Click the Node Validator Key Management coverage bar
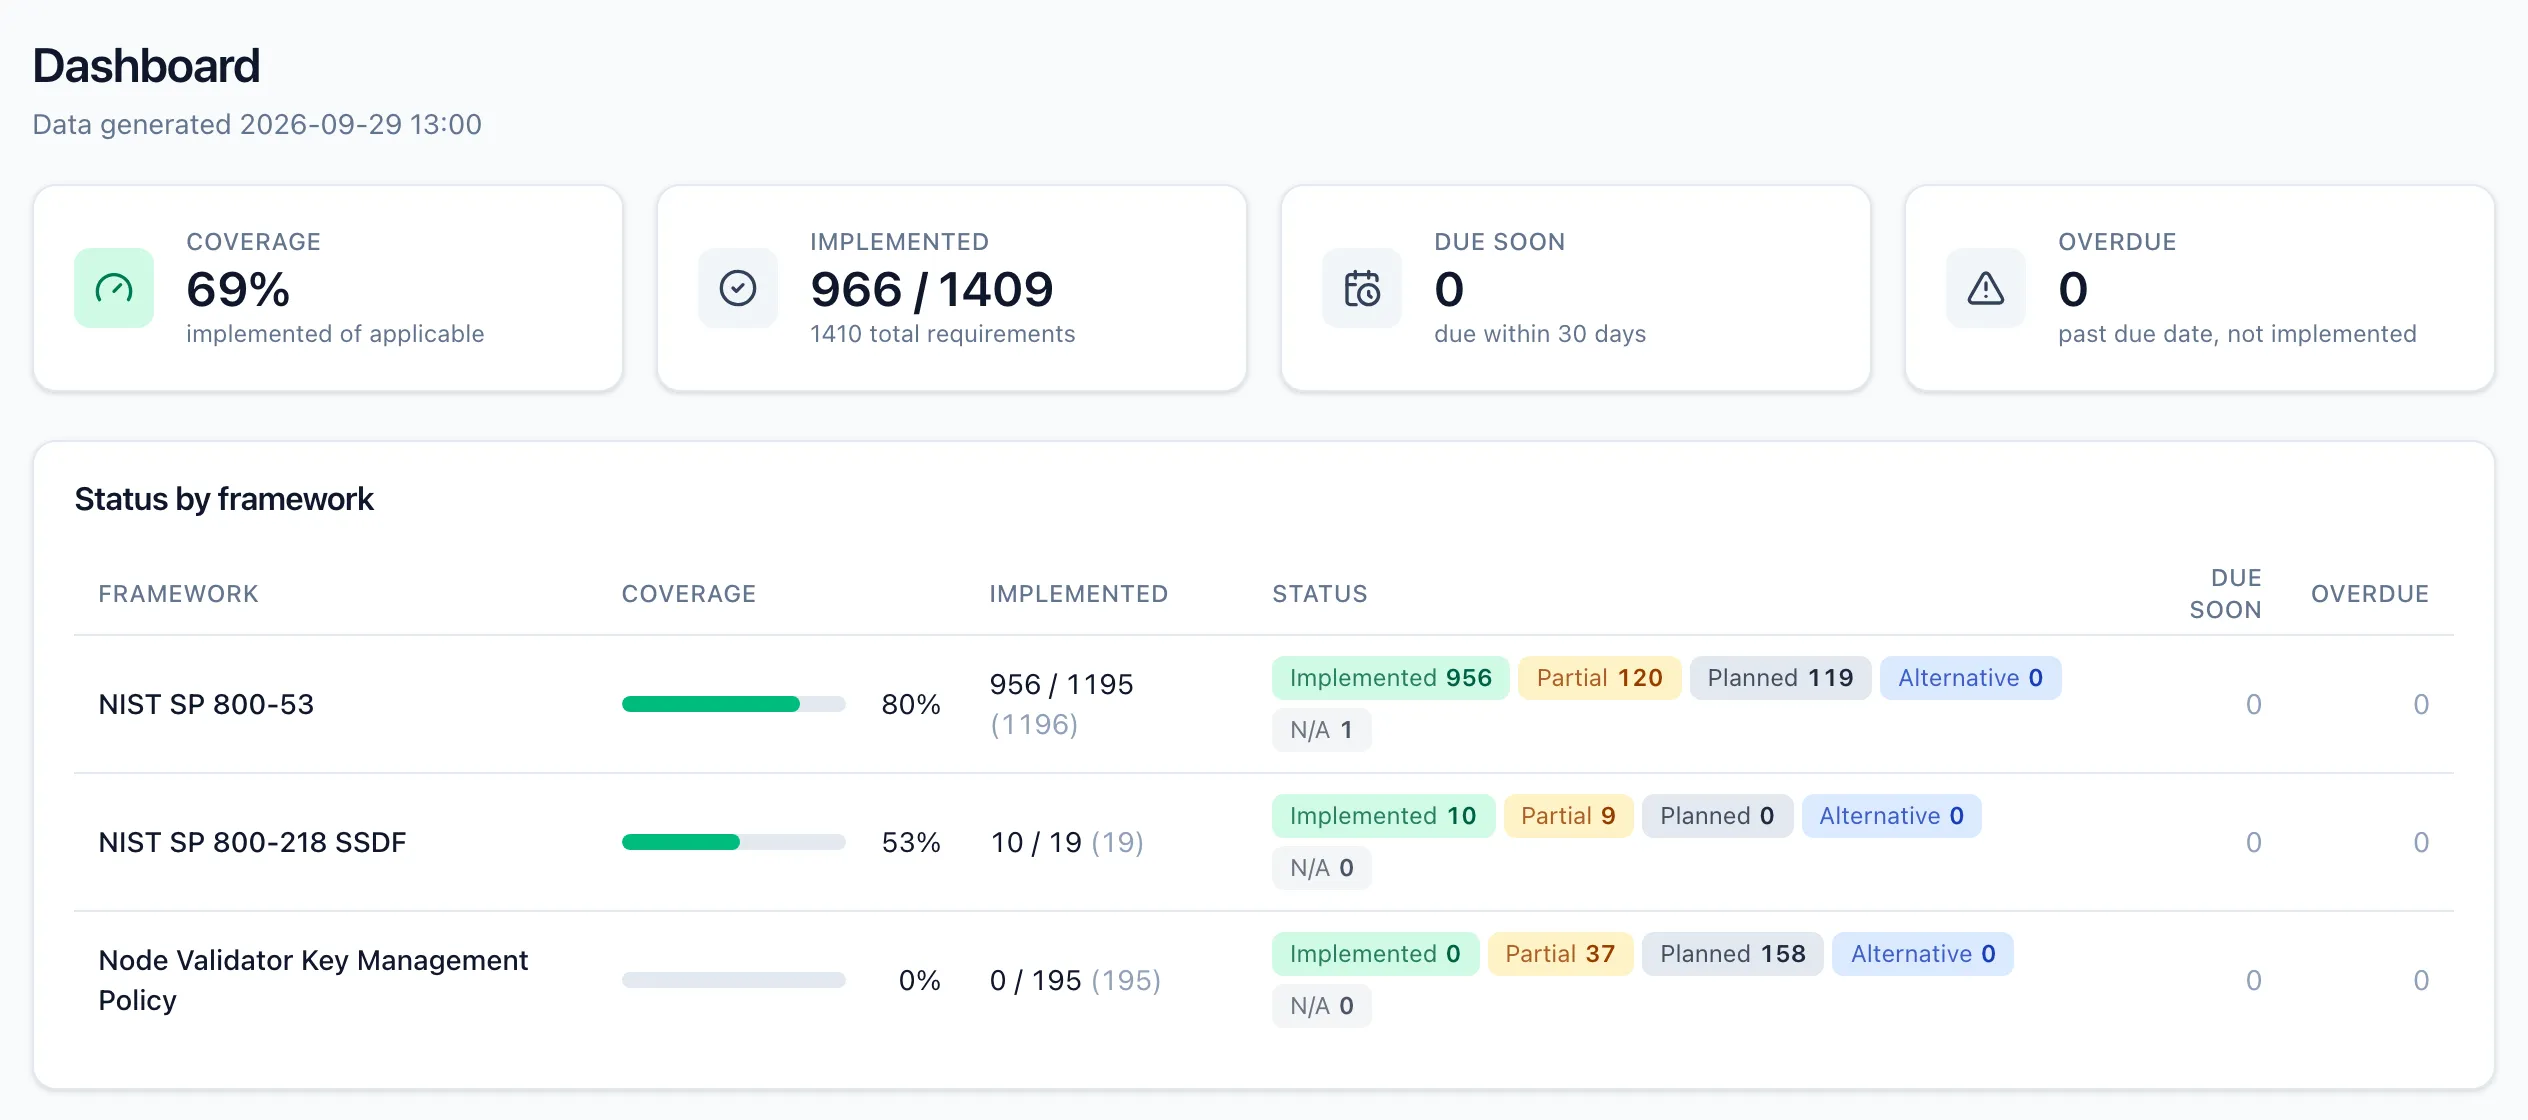 [734, 980]
